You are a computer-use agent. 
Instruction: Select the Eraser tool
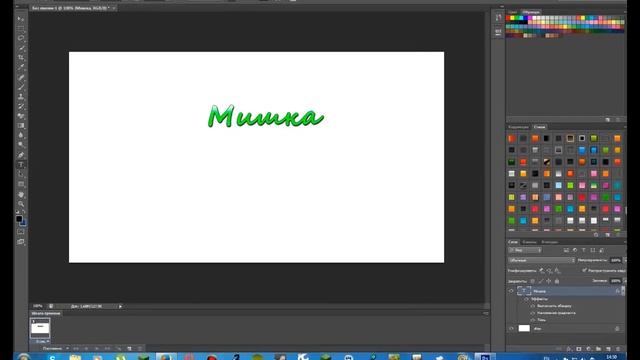pos(21,116)
